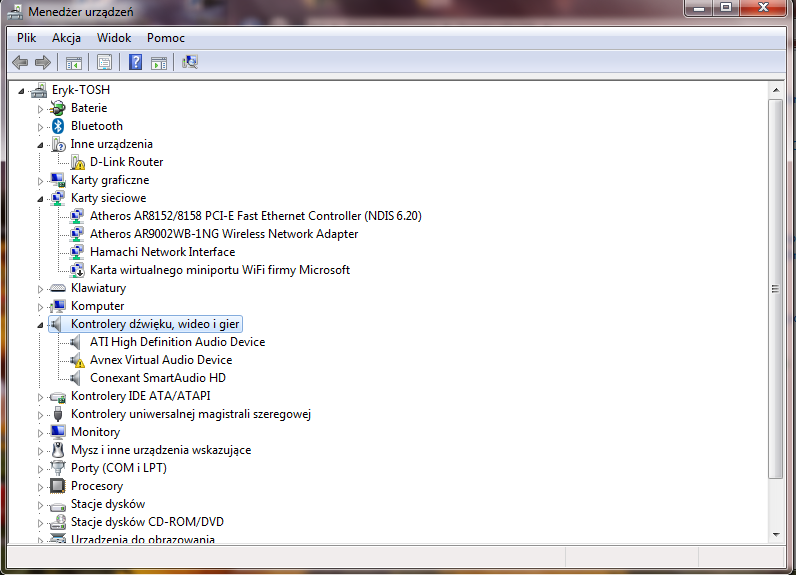
Task: Select the Komputer category label
Action: point(97,306)
